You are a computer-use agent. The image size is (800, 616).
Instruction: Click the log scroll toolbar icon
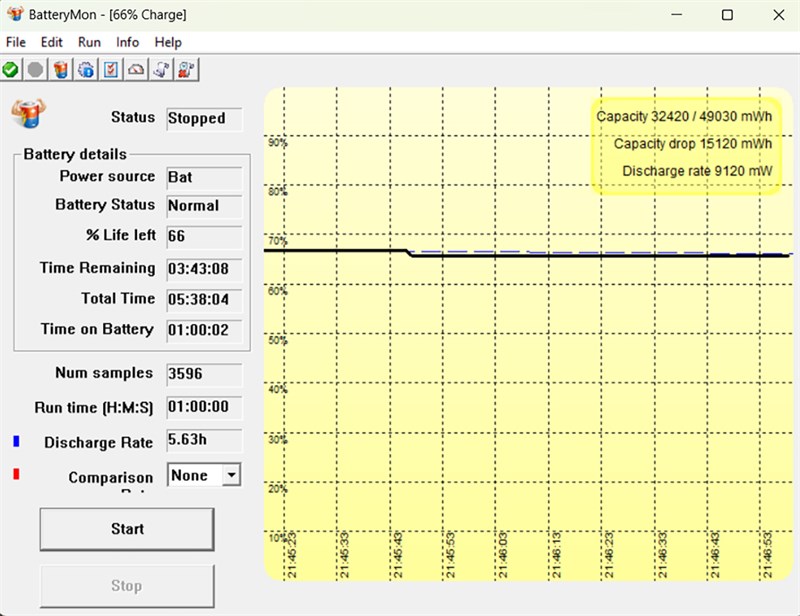point(161,69)
